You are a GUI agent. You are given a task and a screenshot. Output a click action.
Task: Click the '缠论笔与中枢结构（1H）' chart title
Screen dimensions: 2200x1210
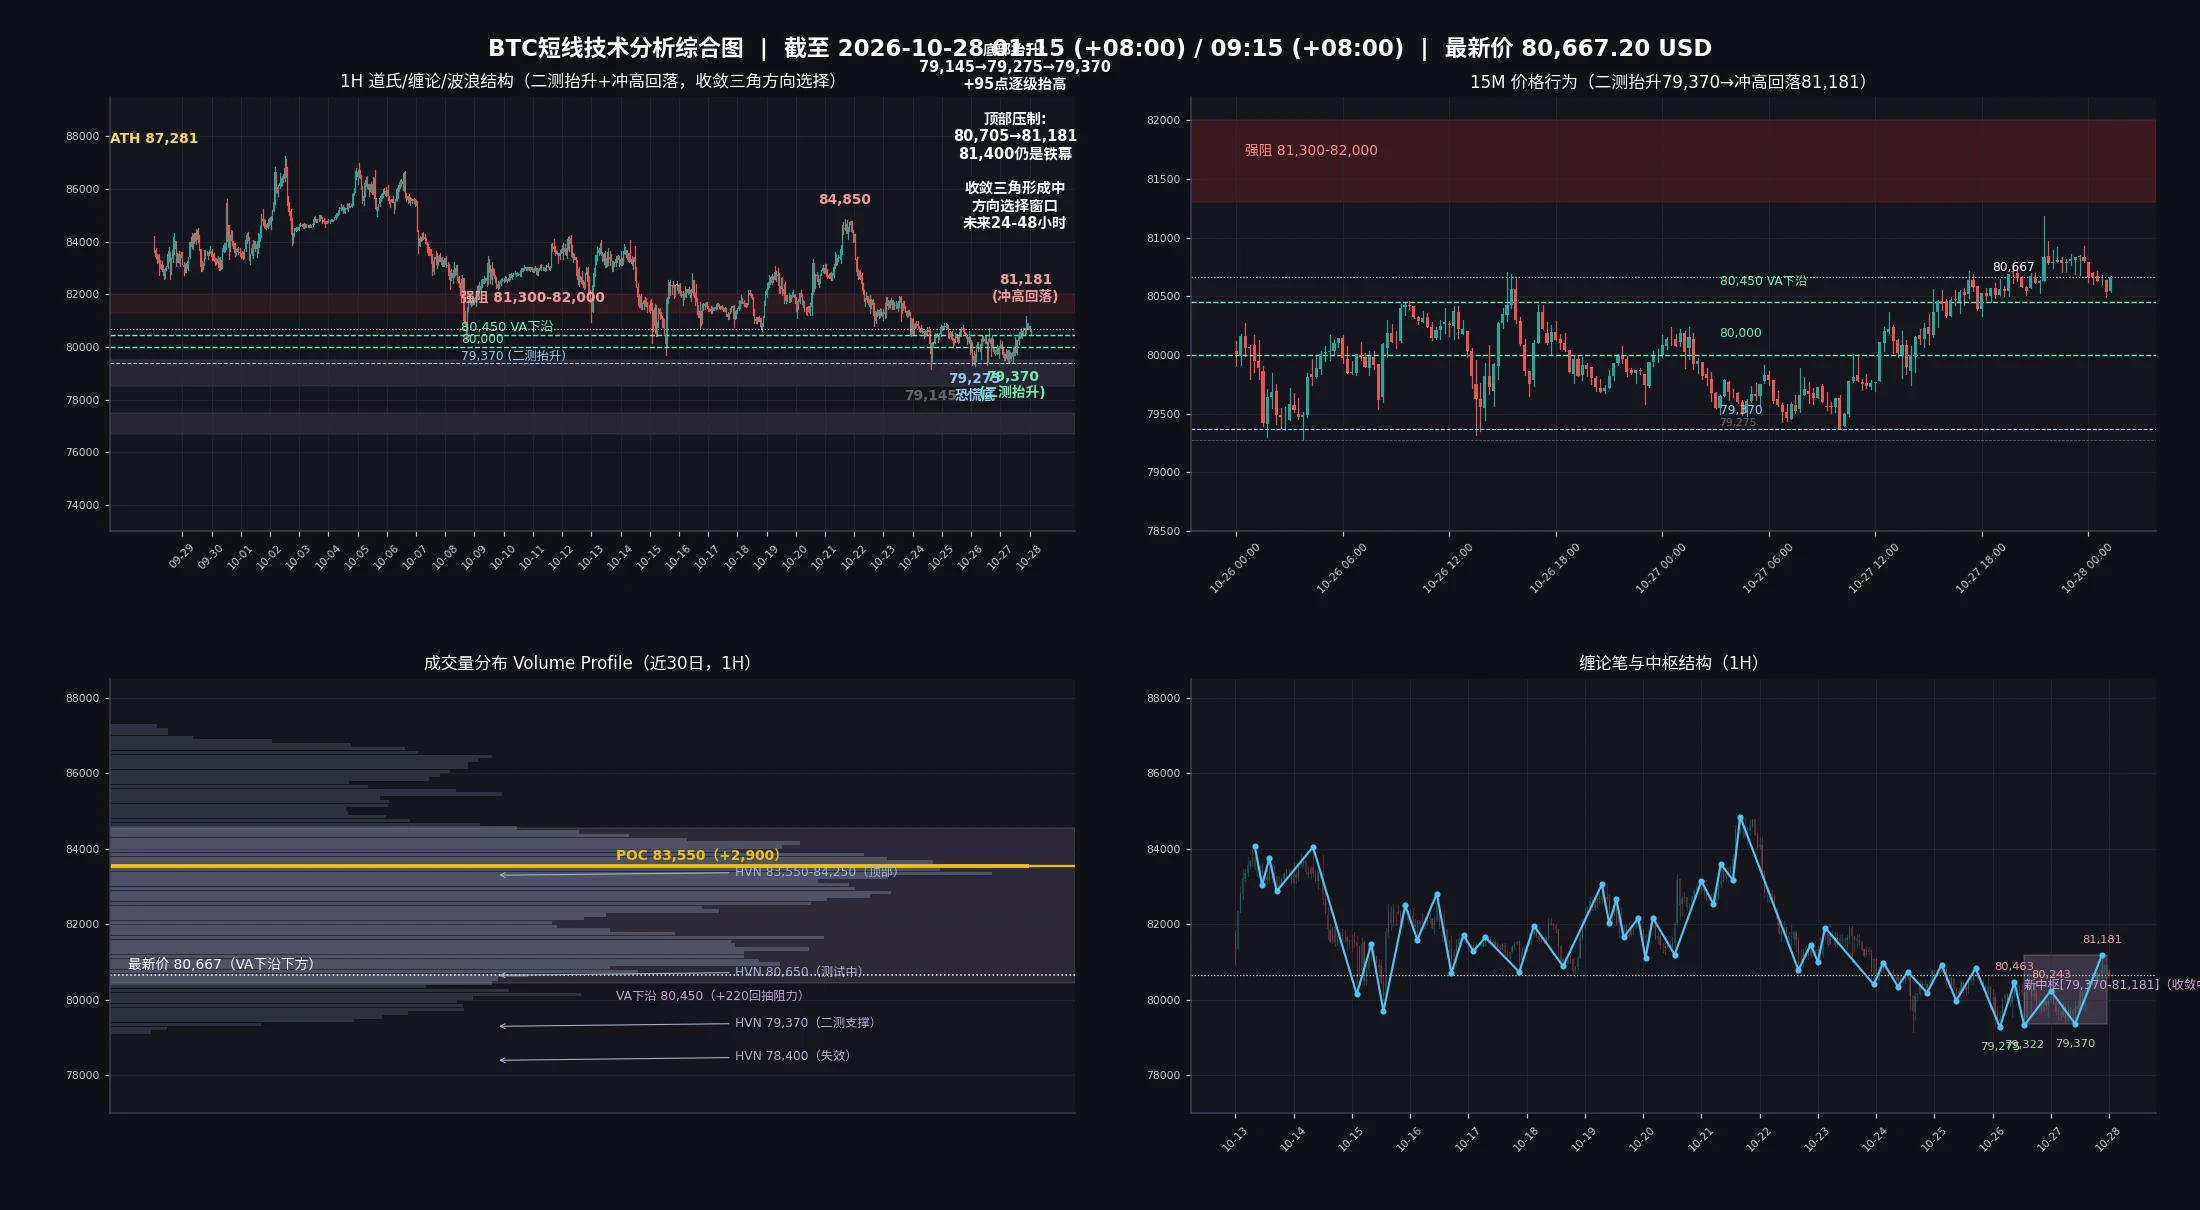(1669, 663)
